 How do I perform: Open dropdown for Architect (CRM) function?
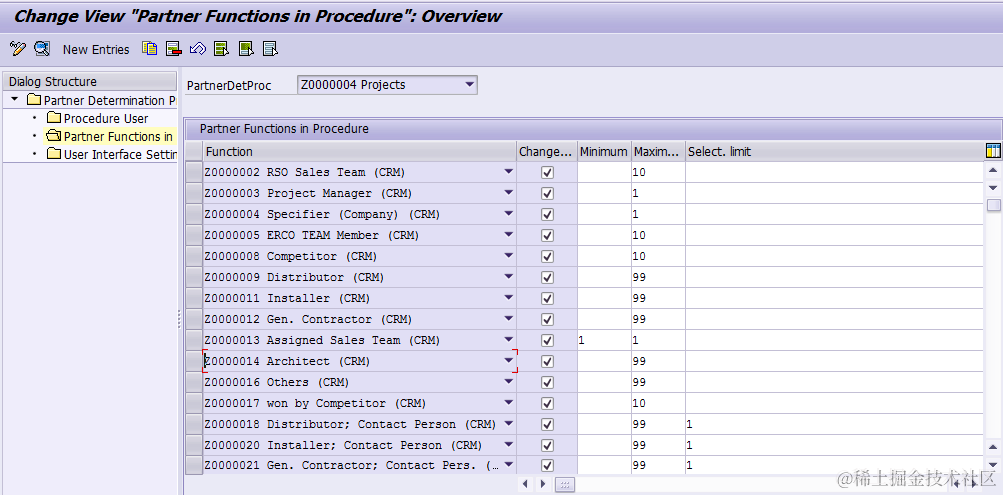coord(509,361)
